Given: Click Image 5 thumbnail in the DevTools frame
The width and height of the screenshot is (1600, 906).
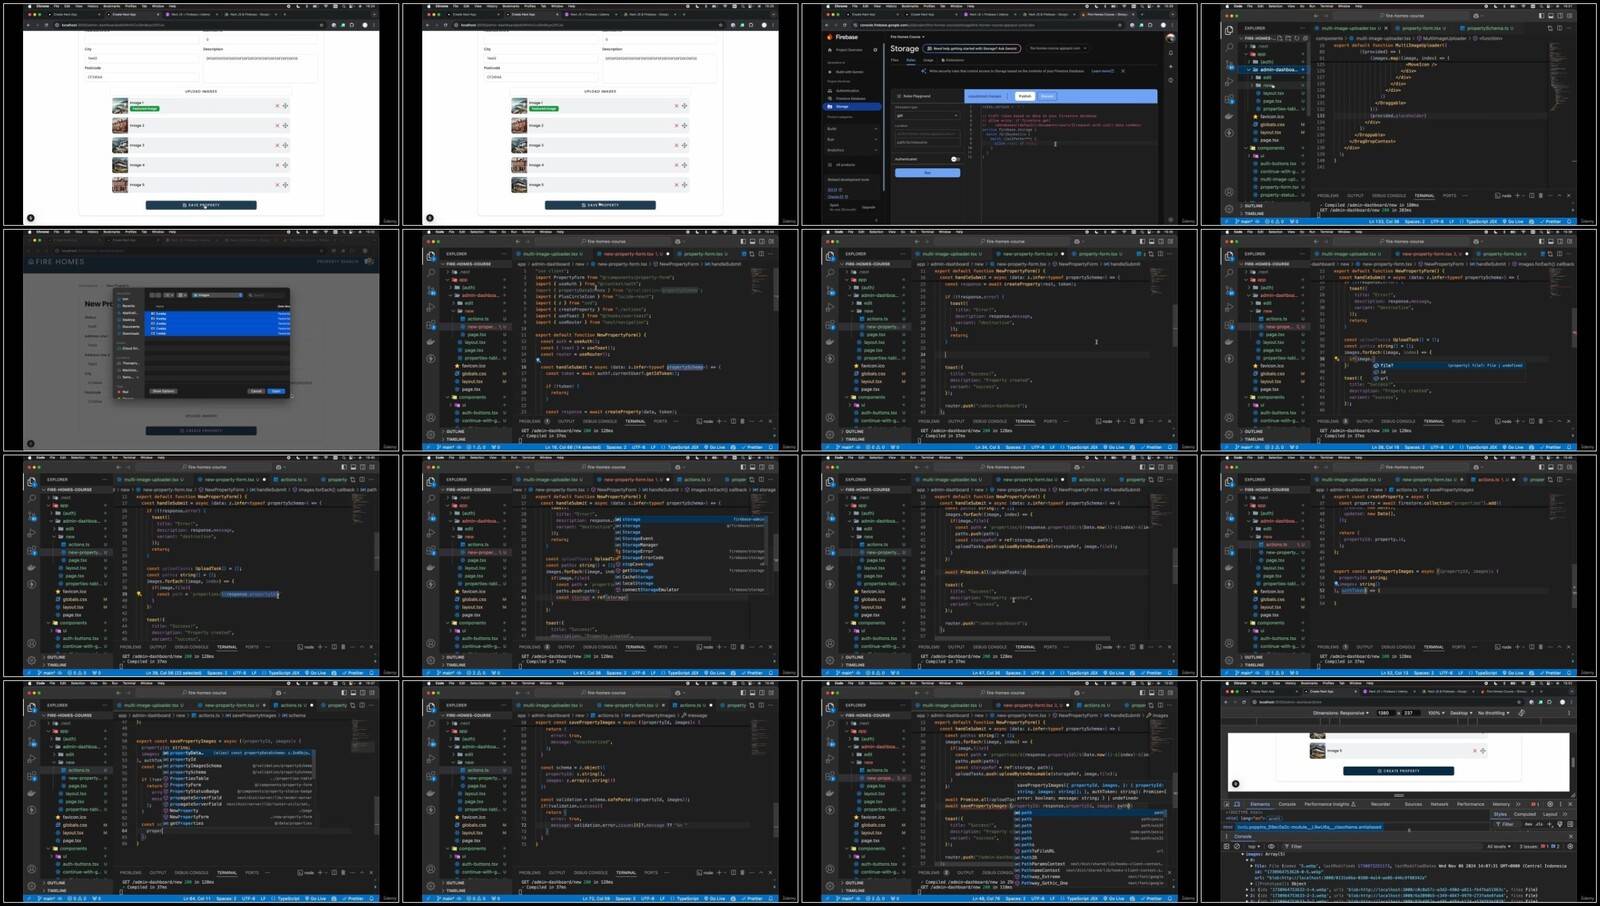Looking at the screenshot, I should pos(1318,751).
